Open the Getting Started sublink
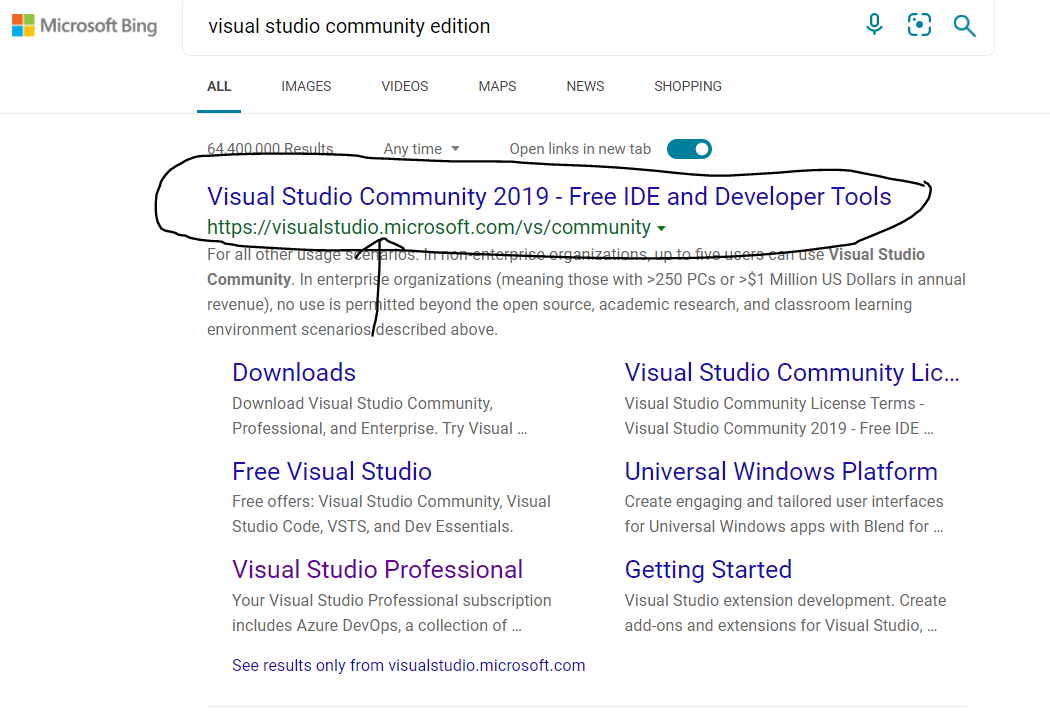Image resolution: width=1050 pixels, height=711 pixels. [x=708, y=569]
